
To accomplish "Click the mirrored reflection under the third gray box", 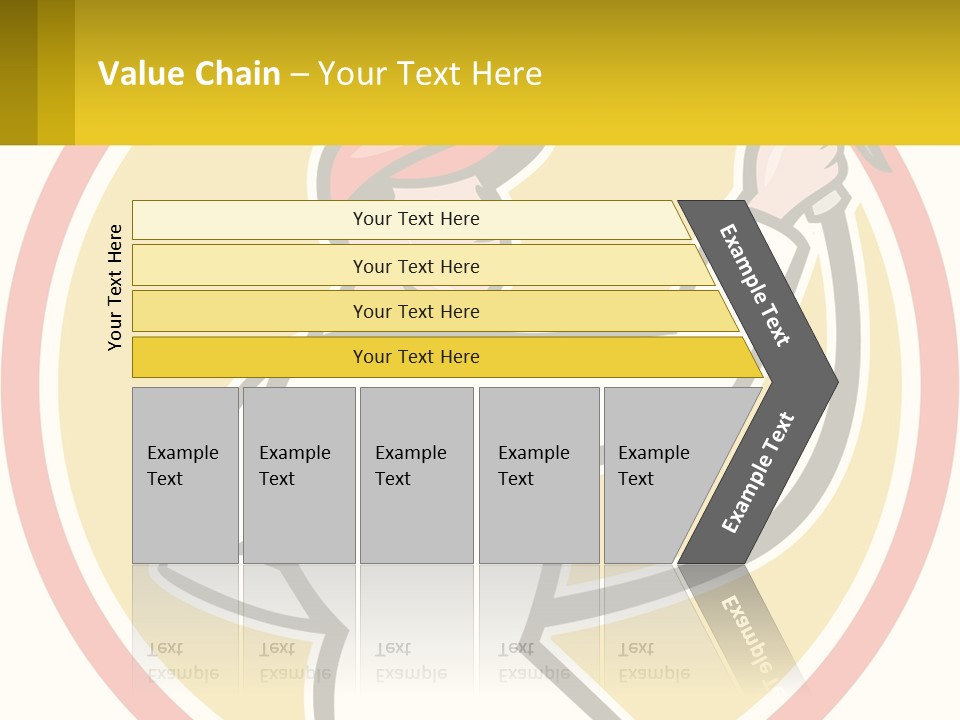I will point(416,640).
